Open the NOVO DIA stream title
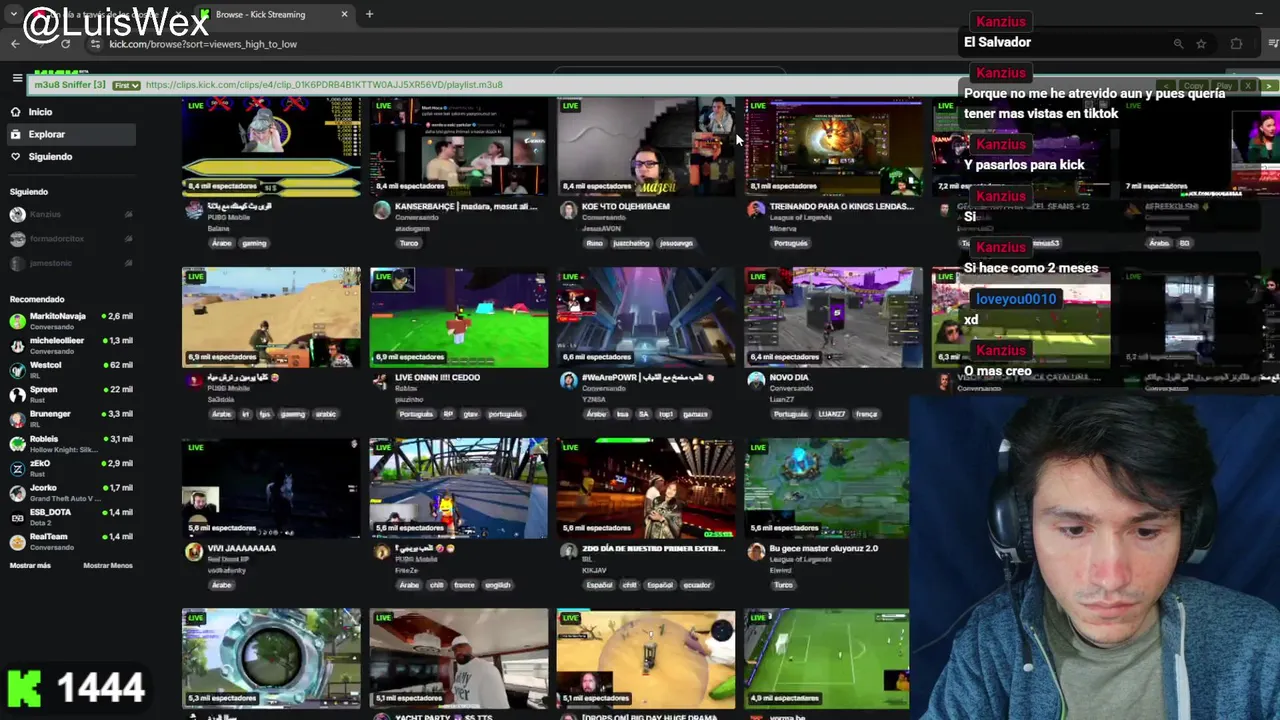The image size is (1280, 720). coord(789,378)
